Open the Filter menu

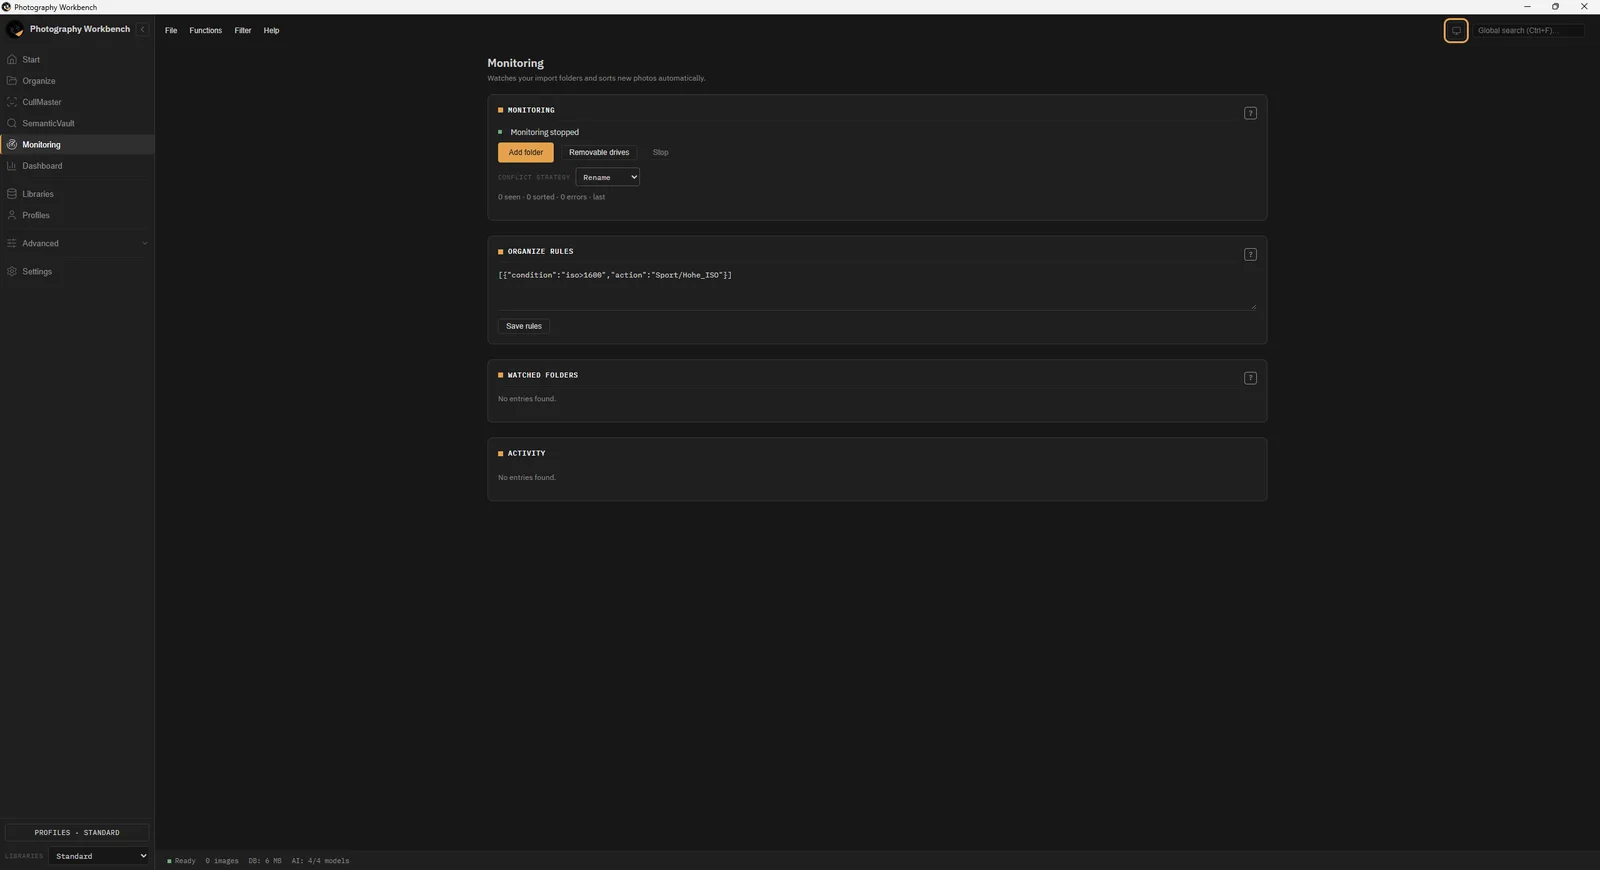coord(243,31)
